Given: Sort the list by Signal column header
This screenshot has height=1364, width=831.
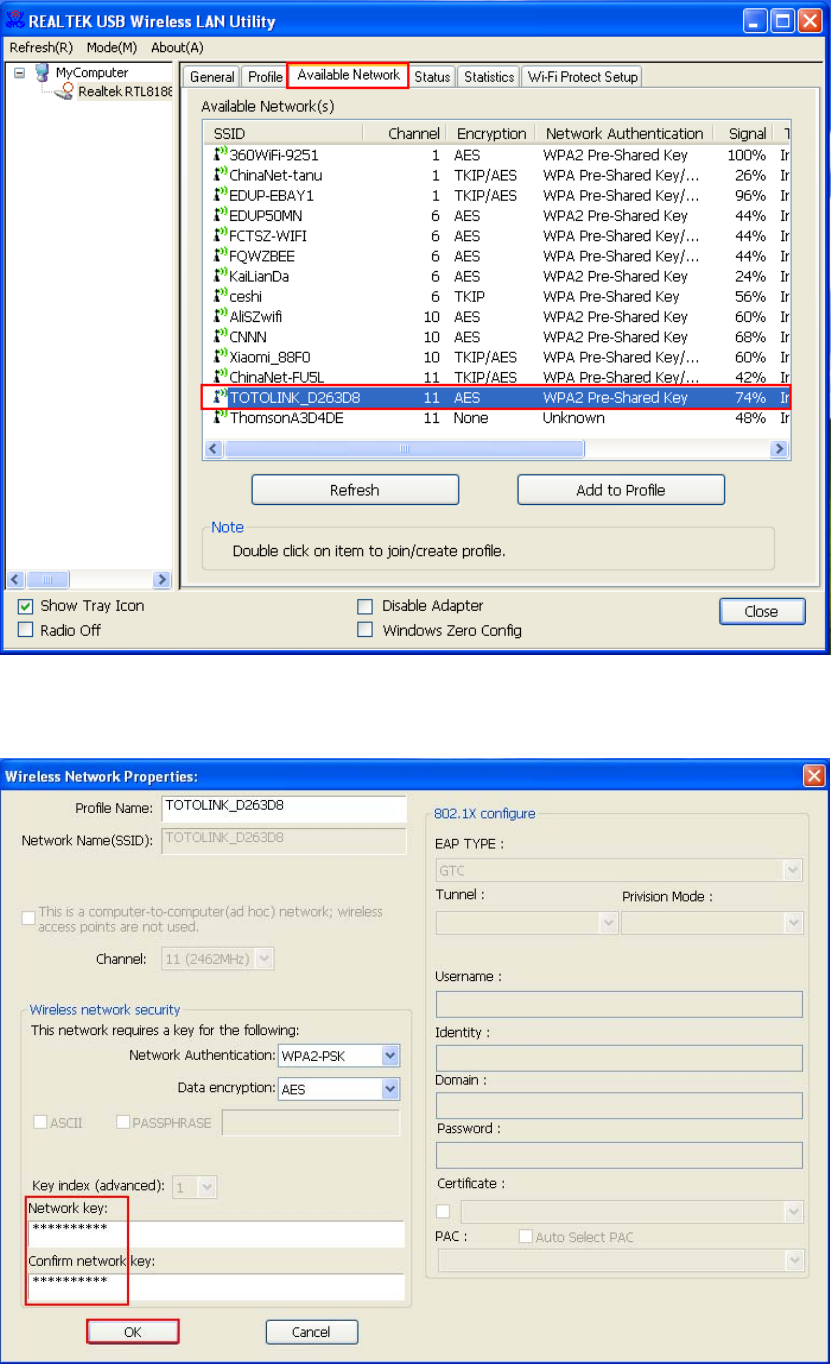Looking at the screenshot, I should tap(749, 134).
